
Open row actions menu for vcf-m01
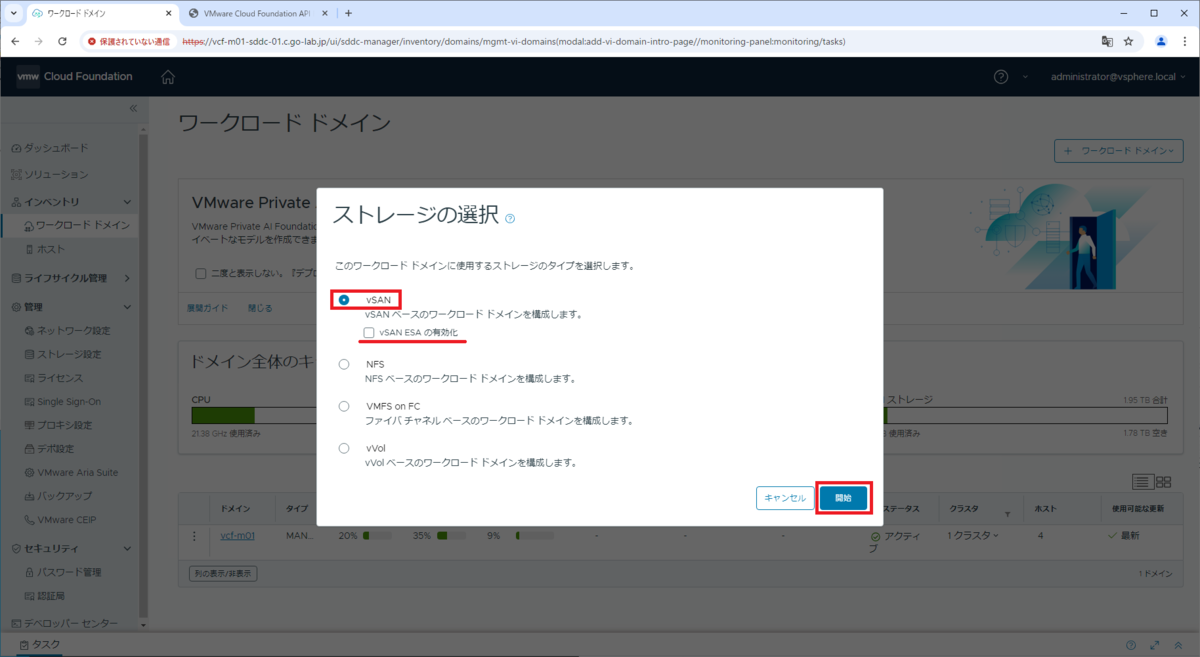(195, 536)
